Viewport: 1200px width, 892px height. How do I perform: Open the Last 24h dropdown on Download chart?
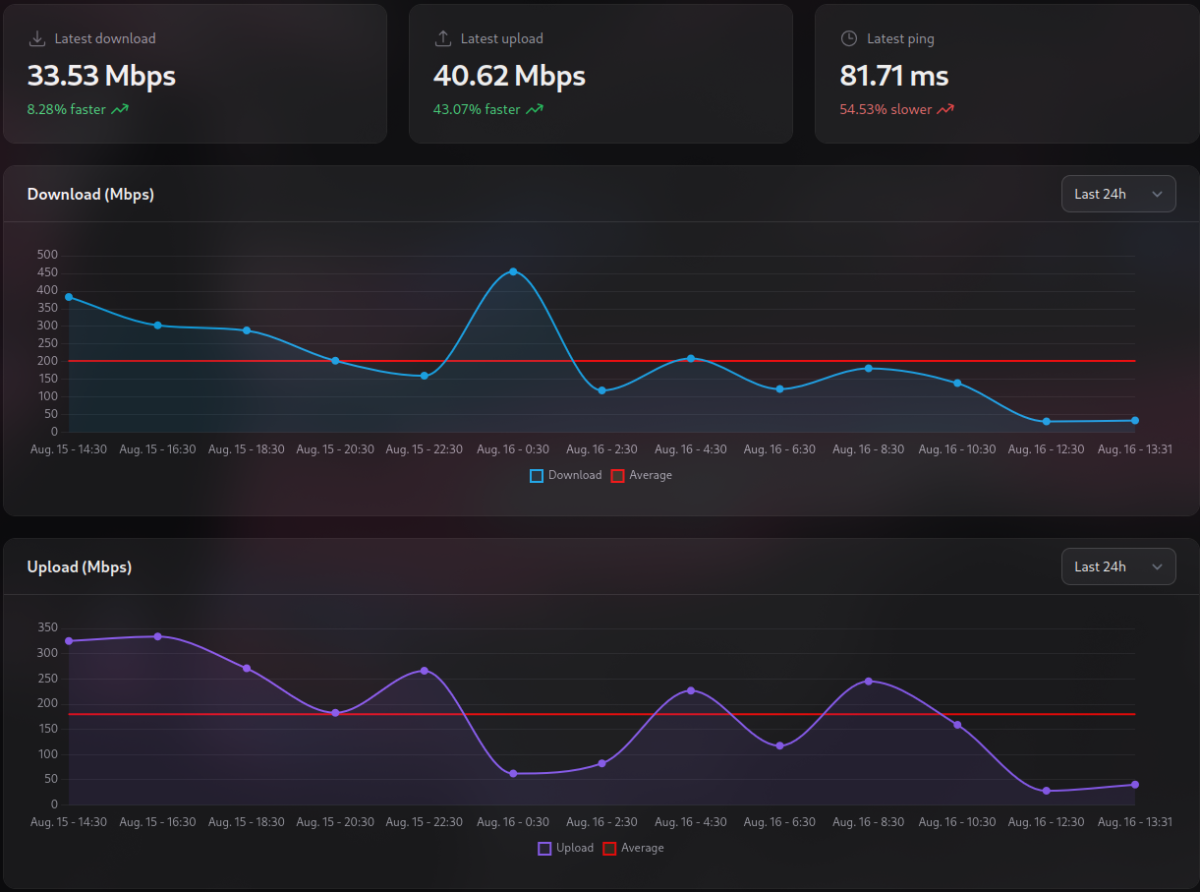tap(1118, 194)
